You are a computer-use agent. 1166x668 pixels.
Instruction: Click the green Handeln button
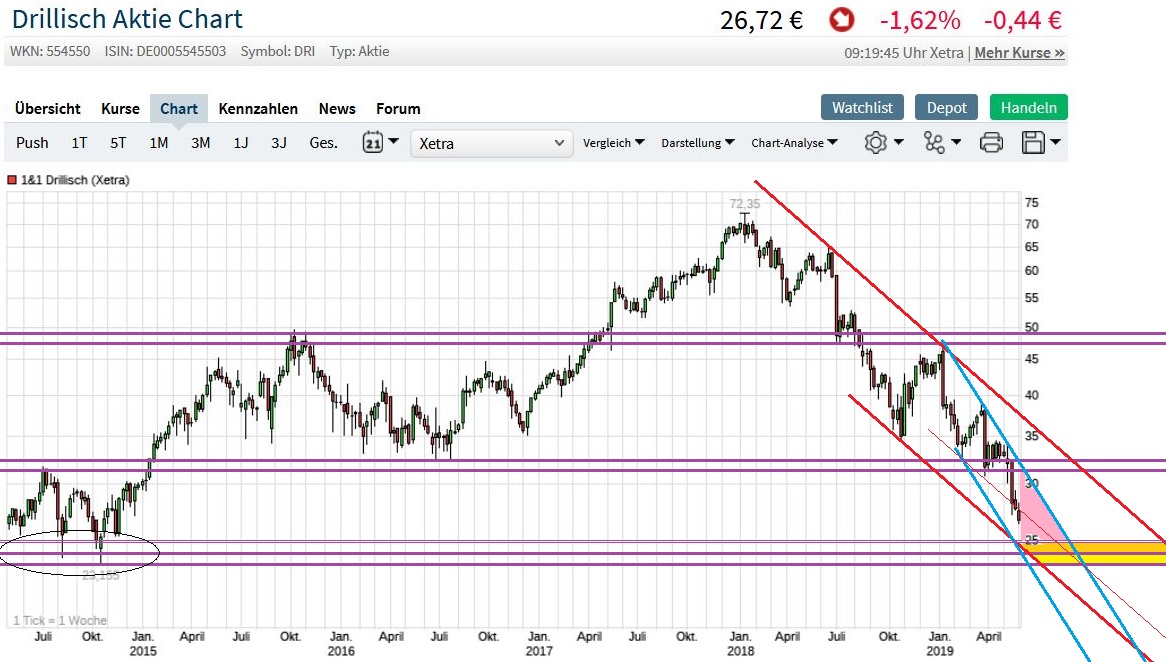1028,107
